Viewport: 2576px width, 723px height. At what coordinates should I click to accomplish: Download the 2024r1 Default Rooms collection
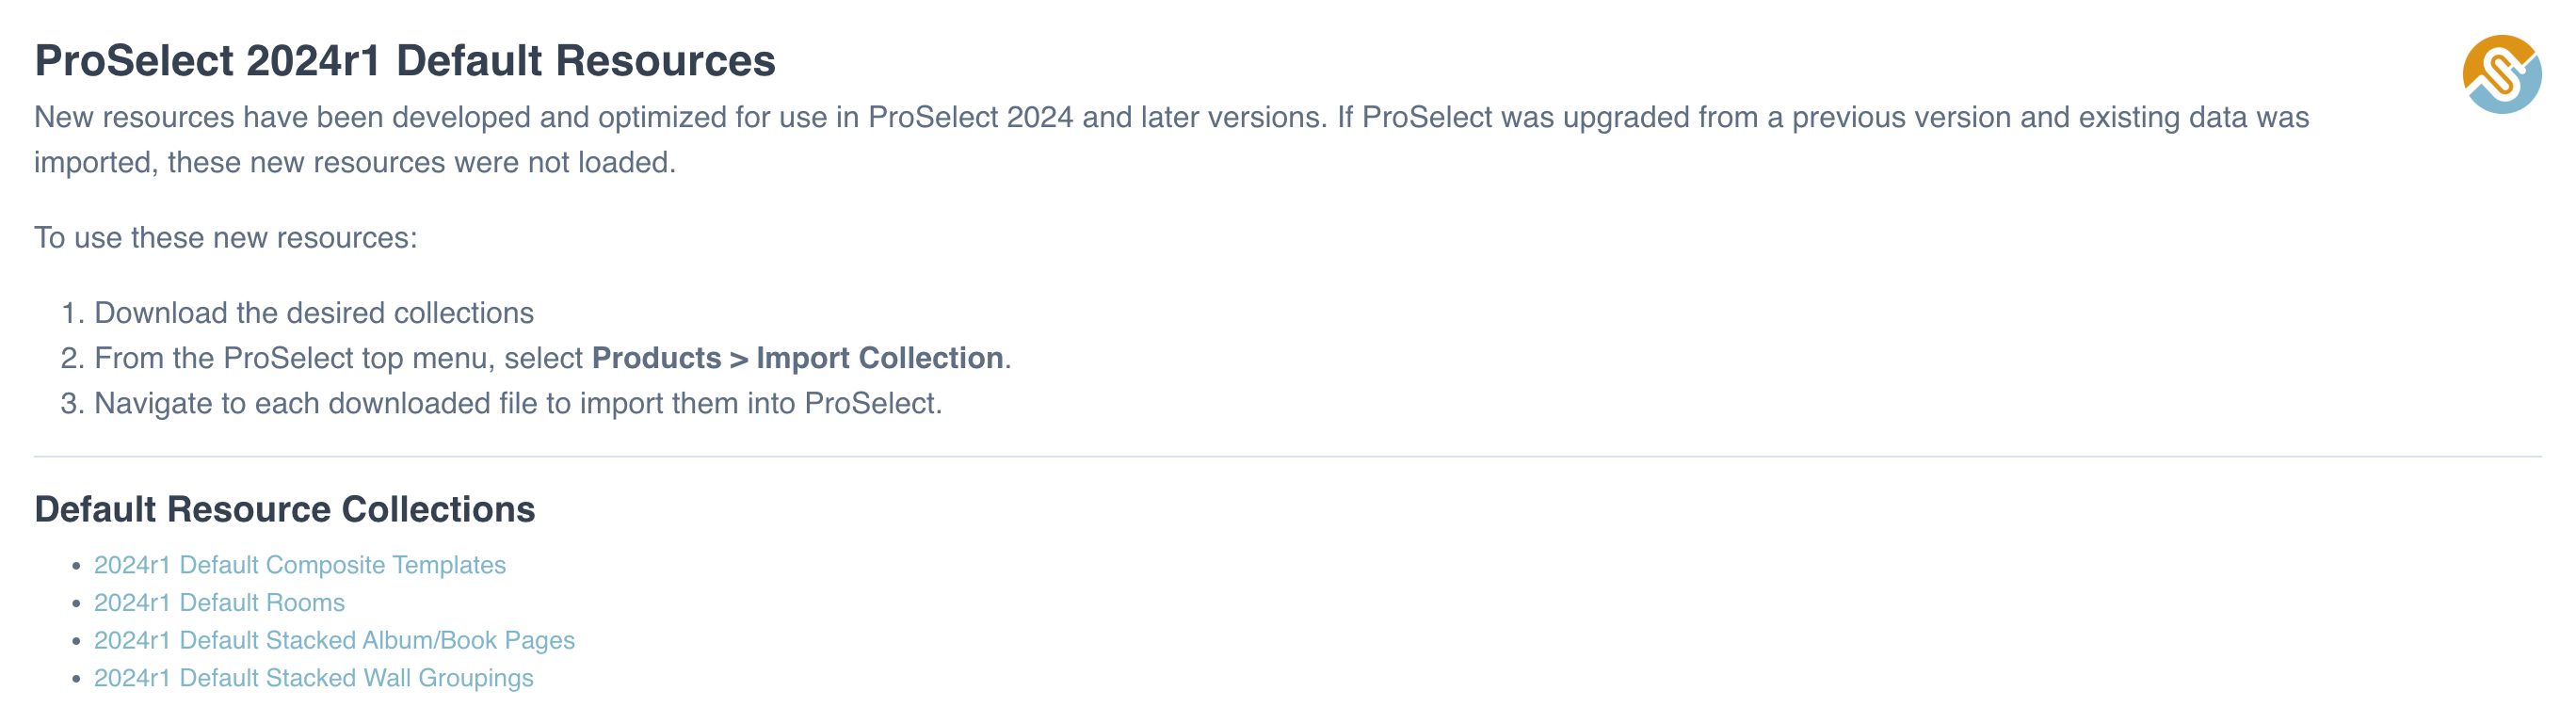tap(219, 603)
